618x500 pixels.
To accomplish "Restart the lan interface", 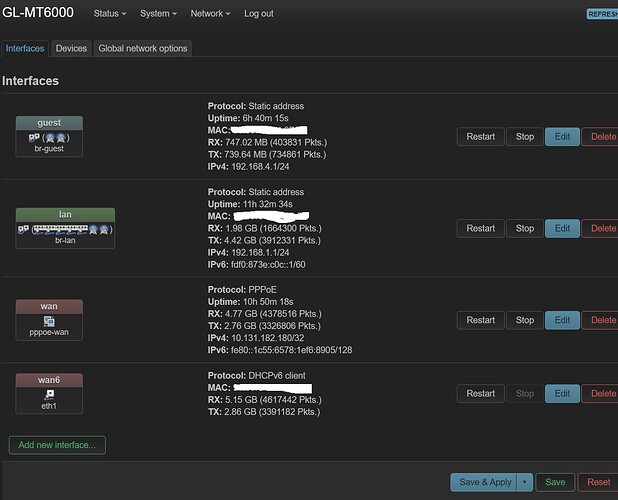I will [480, 229].
